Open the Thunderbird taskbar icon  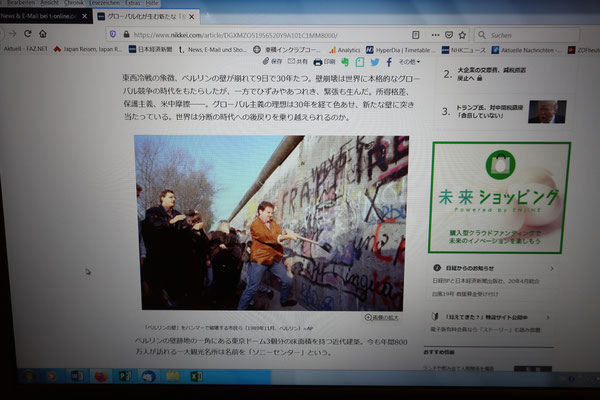click(148, 377)
